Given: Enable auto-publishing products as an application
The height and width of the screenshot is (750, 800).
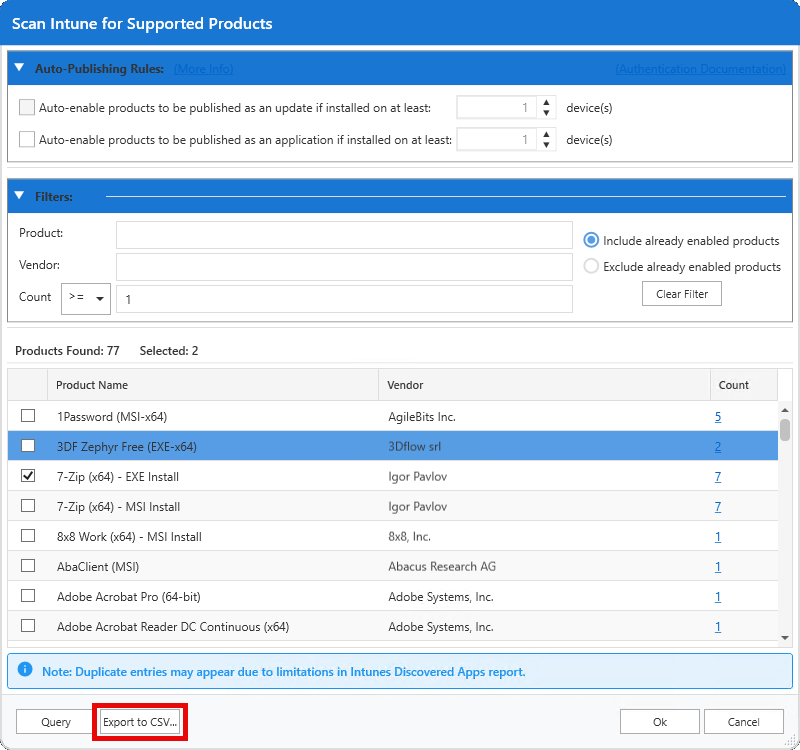Looking at the screenshot, I should click(25, 139).
